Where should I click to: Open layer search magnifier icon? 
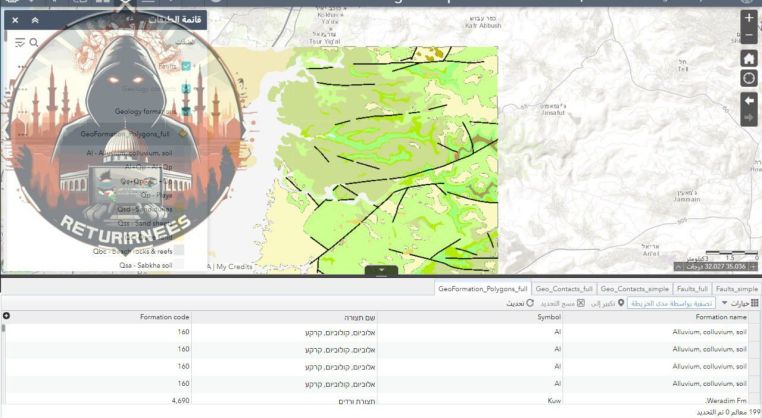[34, 43]
